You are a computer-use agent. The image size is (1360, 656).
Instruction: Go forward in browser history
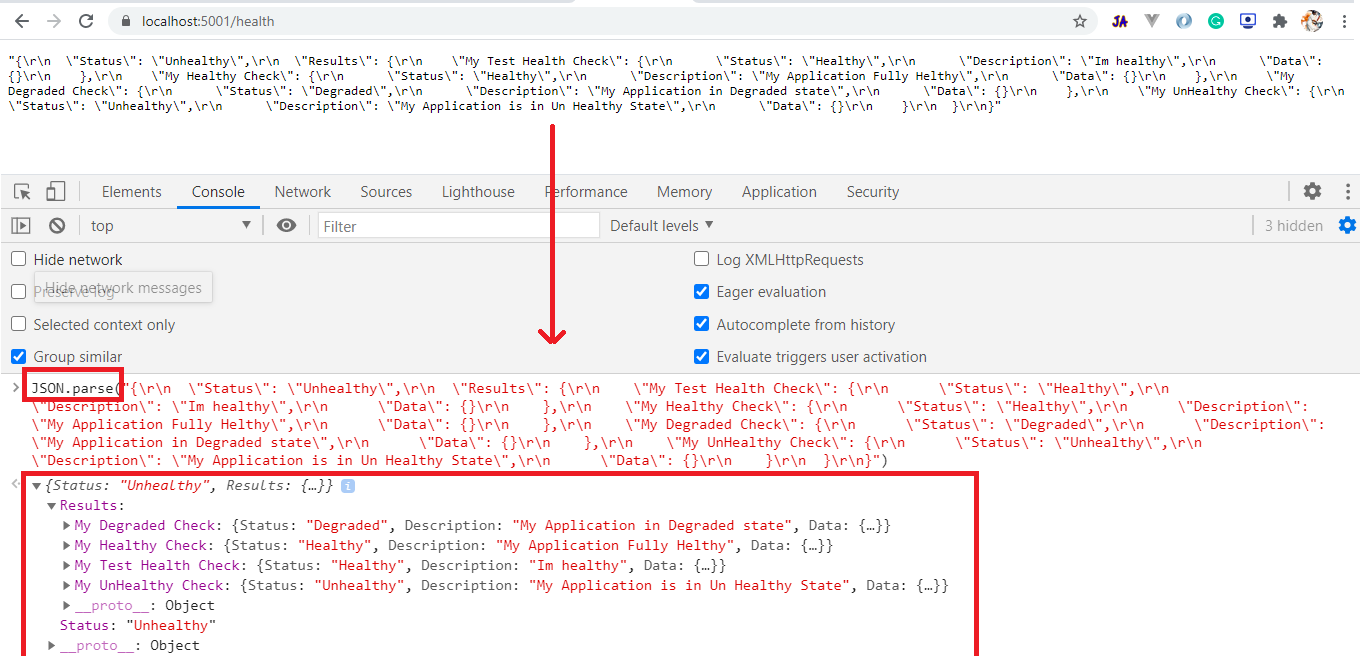(x=53, y=21)
